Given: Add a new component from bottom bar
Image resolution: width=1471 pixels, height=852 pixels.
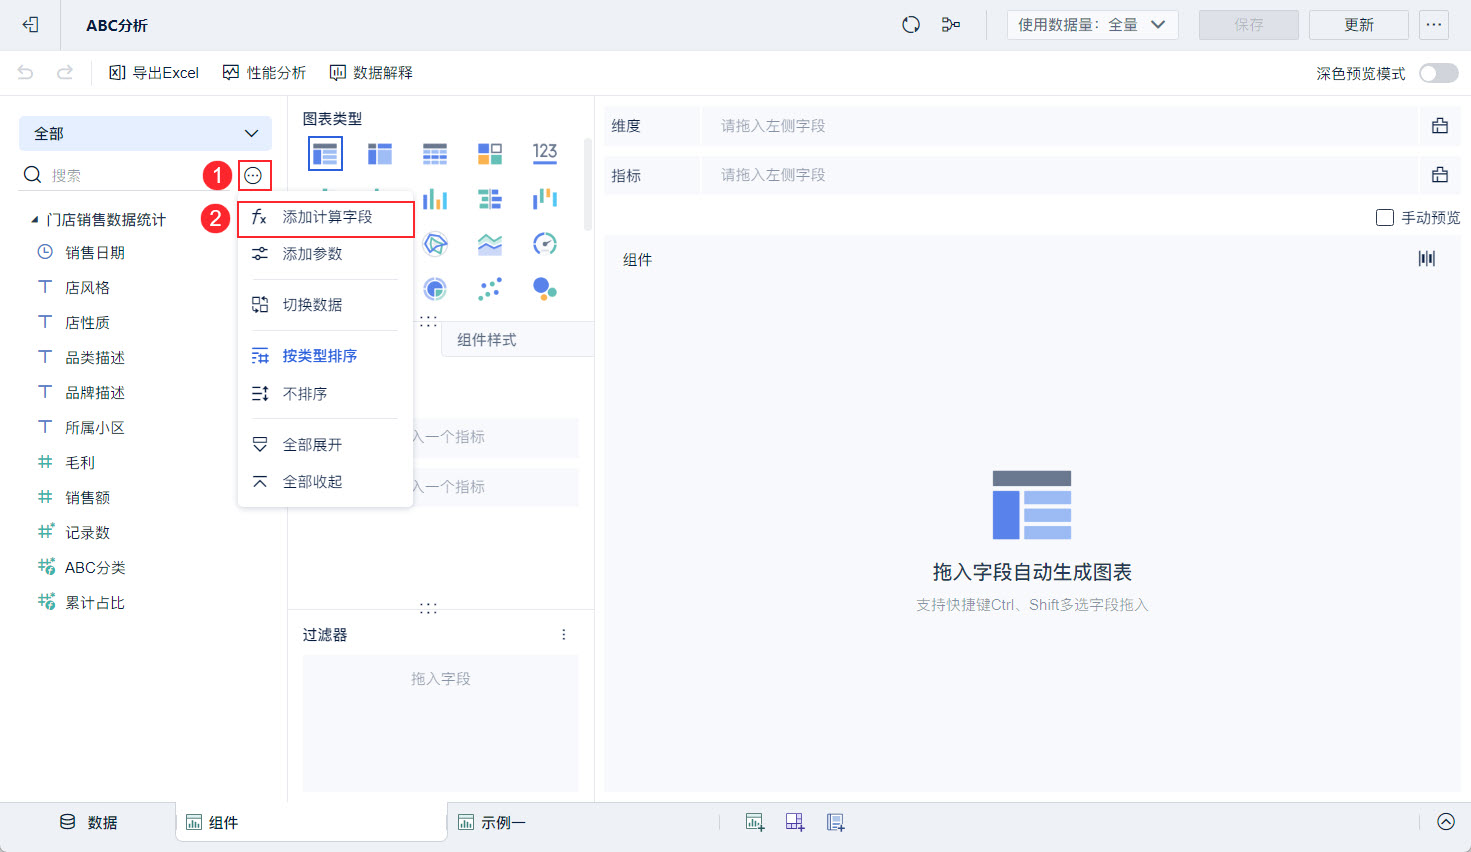Looking at the screenshot, I should coord(755,822).
